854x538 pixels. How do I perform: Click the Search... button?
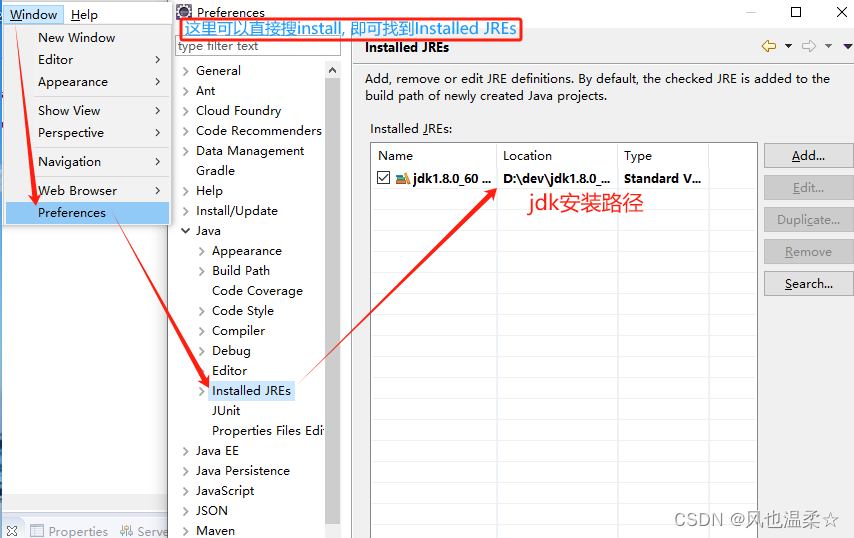tap(808, 284)
